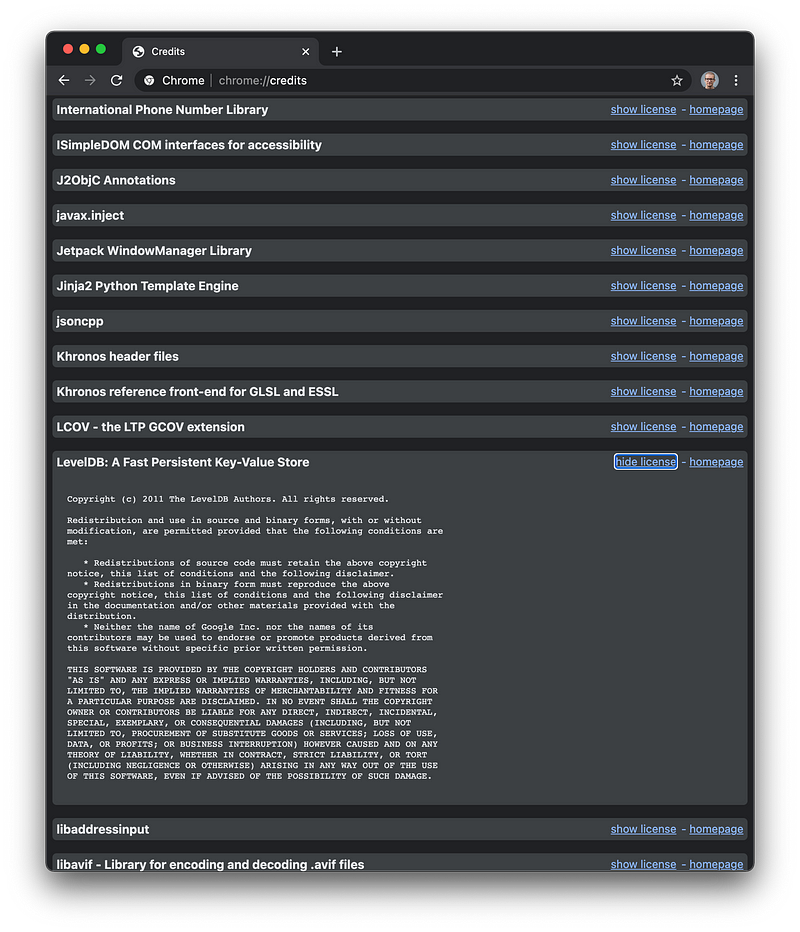The height and width of the screenshot is (932, 800).
Task: Open homepage for LCOV GCOV extension
Action: (x=716, y=427)
